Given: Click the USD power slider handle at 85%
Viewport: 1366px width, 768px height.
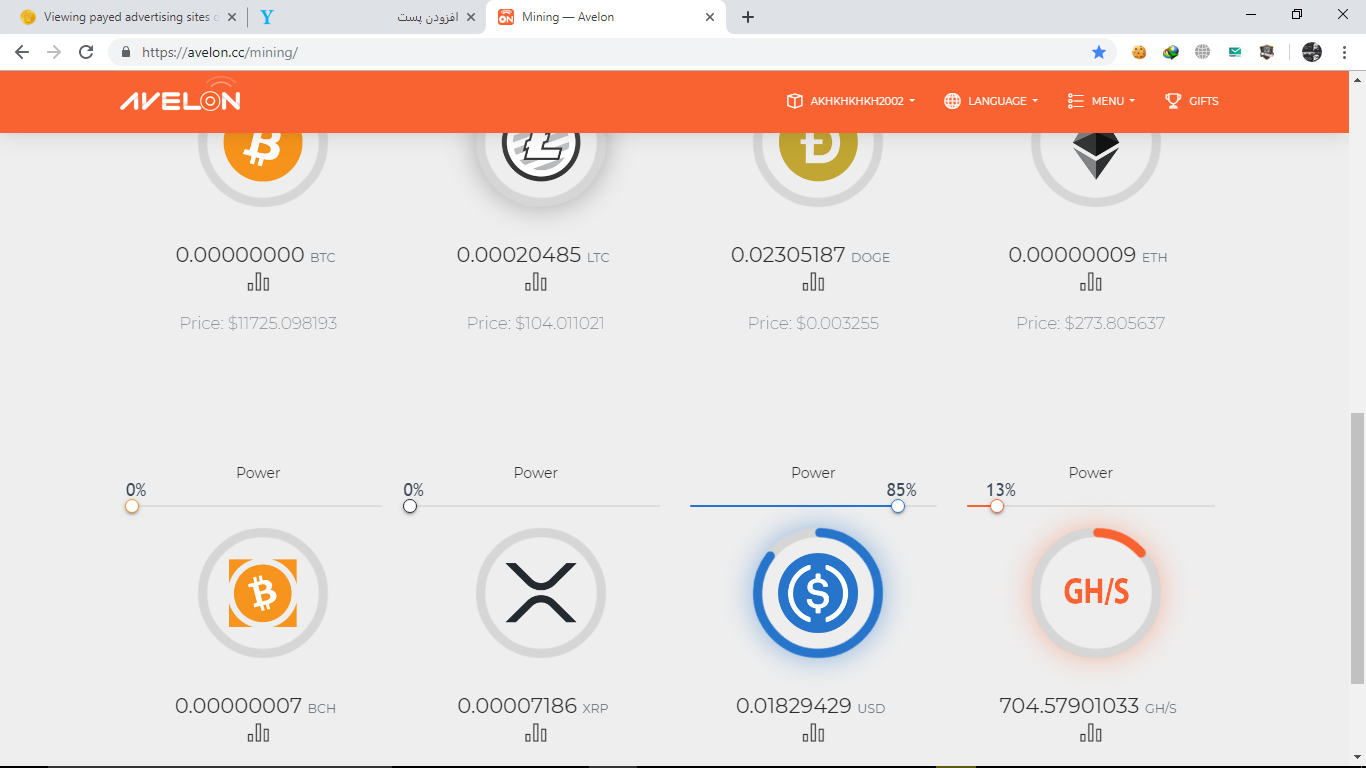Looking at the screenshot, I should [x=898, y=506].
